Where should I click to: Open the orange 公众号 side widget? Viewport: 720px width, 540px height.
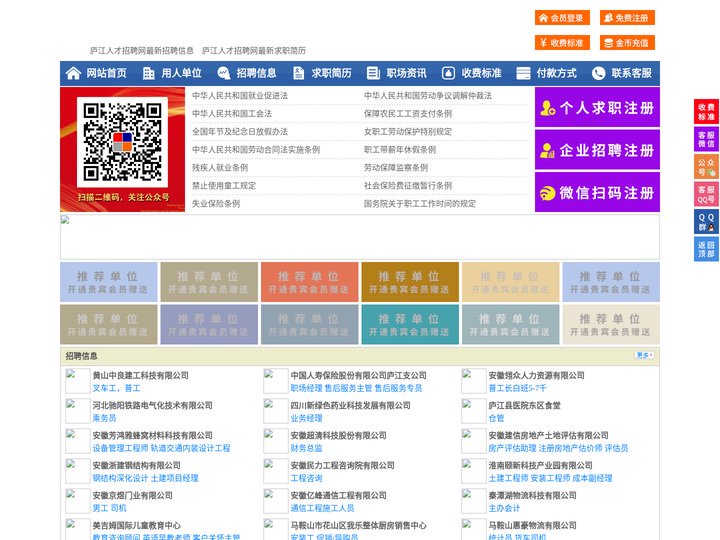pyautogui.click(x=706, y=167)
